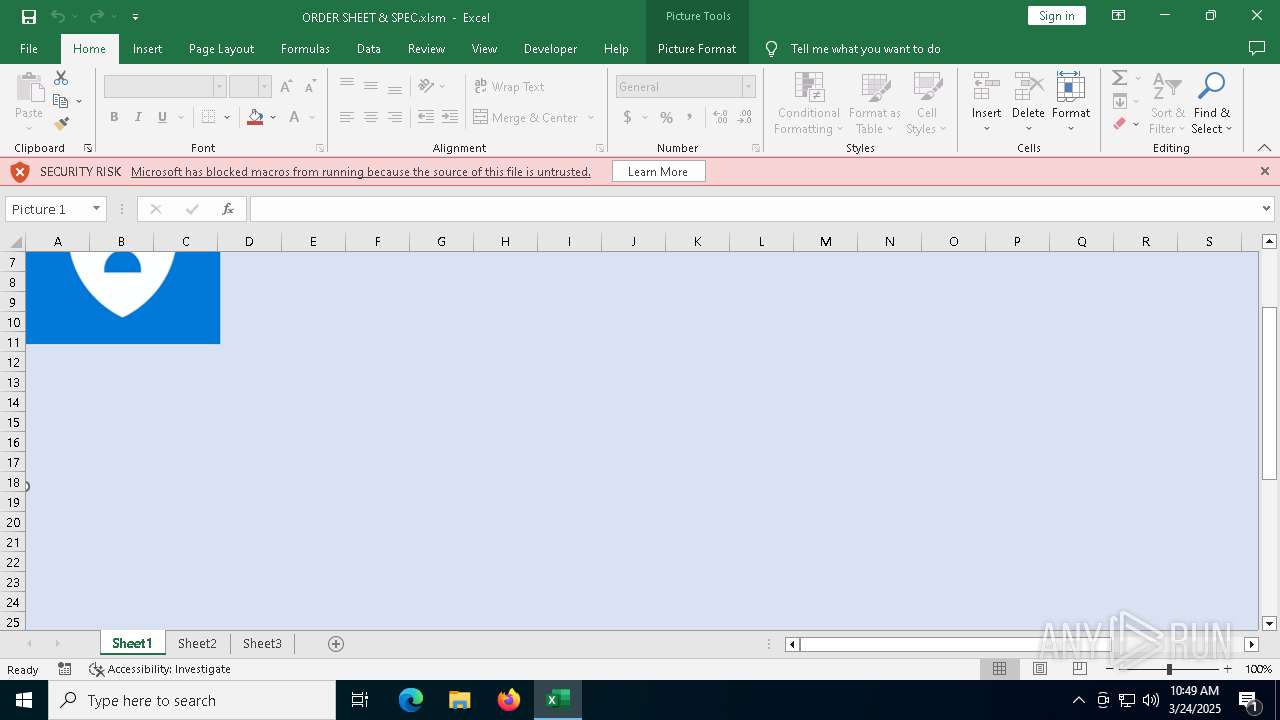The height and width of the screenshot is (720, 1280).
Task: Click Decrease Decimal icon
Action: click(x=745, y=117)
